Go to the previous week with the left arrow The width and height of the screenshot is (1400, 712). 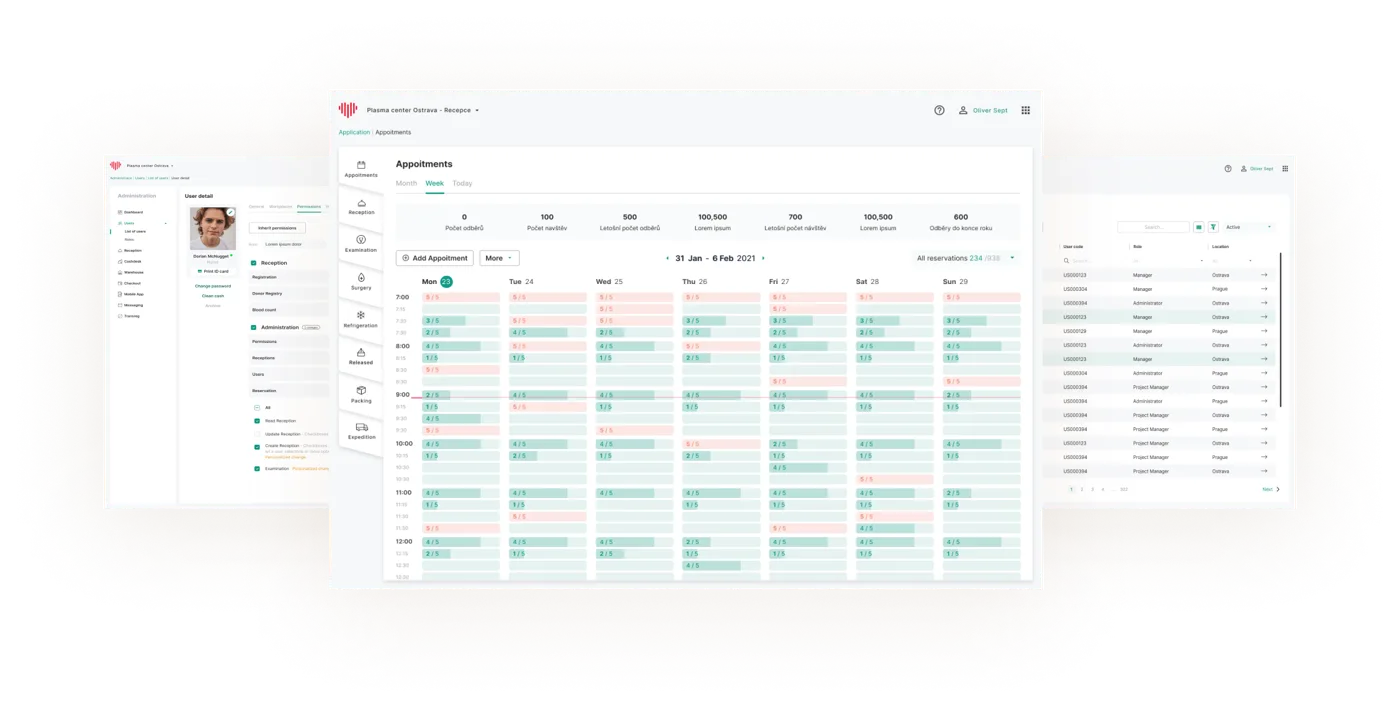667,258
